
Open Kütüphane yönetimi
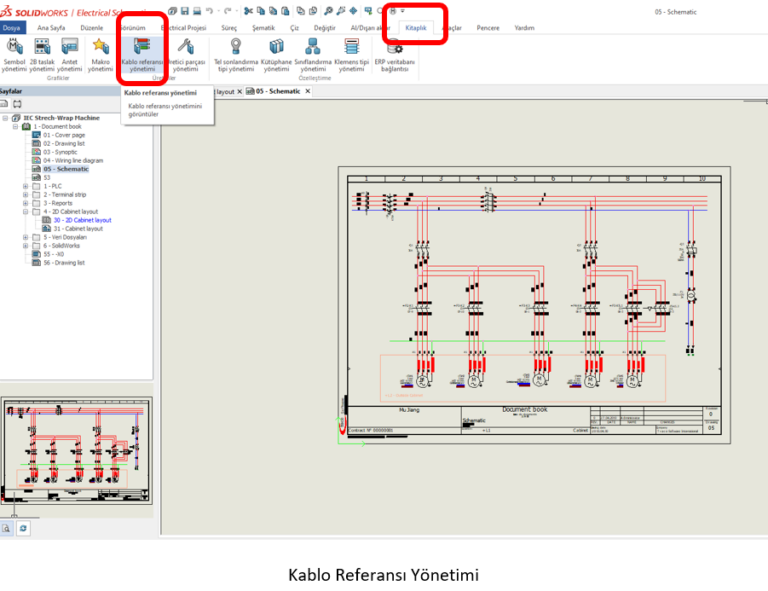click(276, 55)
